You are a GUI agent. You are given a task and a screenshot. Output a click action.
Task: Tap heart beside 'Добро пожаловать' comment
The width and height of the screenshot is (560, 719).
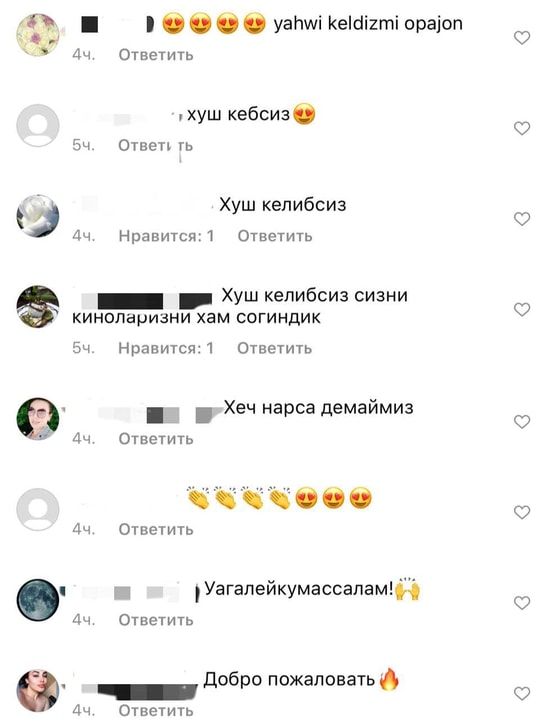tap(521, 693)
